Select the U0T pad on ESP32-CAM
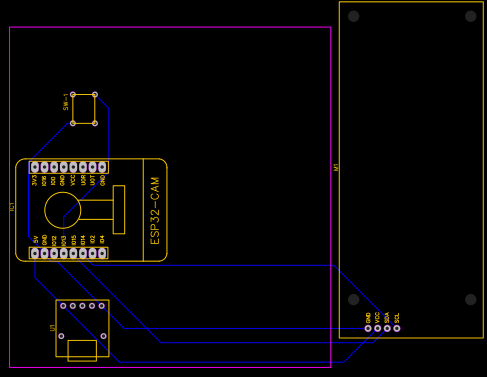 pos(93,167)
